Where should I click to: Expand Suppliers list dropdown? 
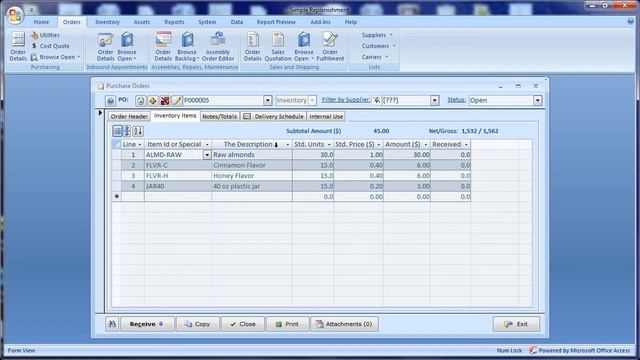(377, 35)
